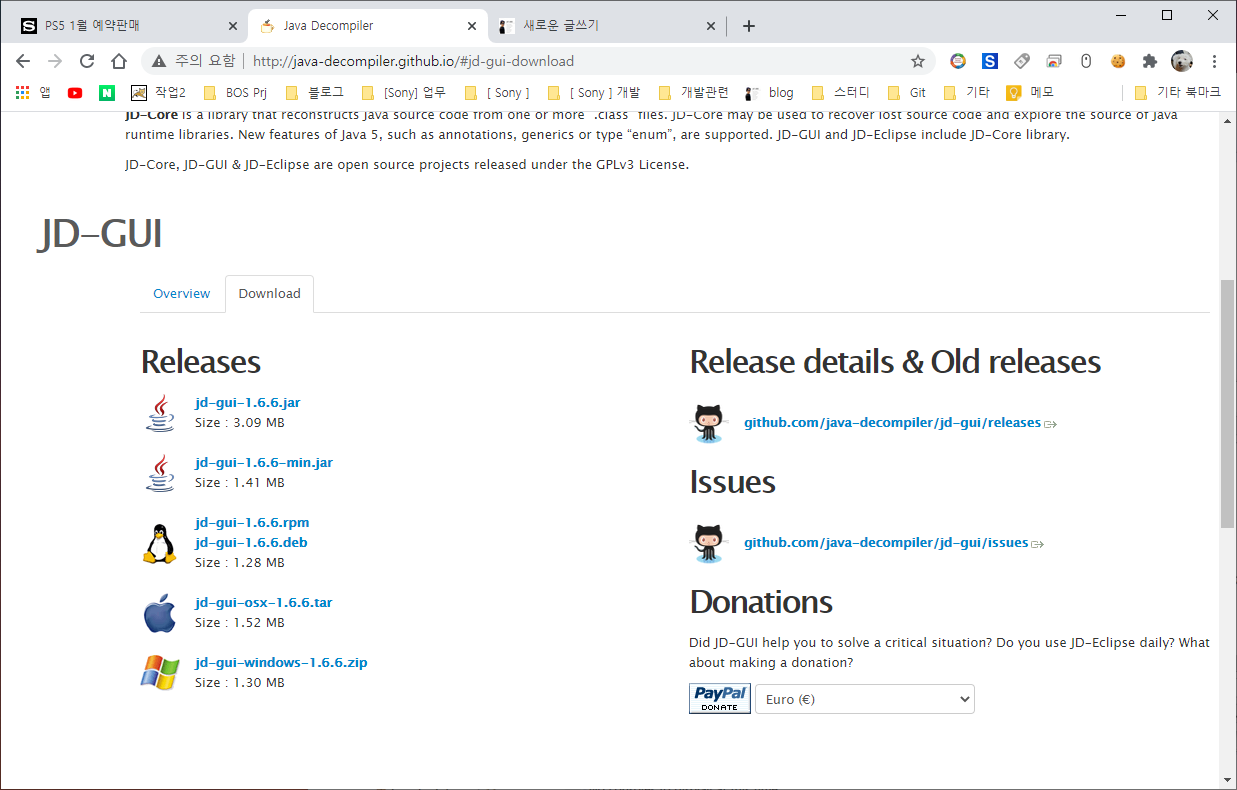The width and height of the screenshot is (1237, 790).
Task: Open the 메모 bookmark
Action: (x=1030, y=93)
